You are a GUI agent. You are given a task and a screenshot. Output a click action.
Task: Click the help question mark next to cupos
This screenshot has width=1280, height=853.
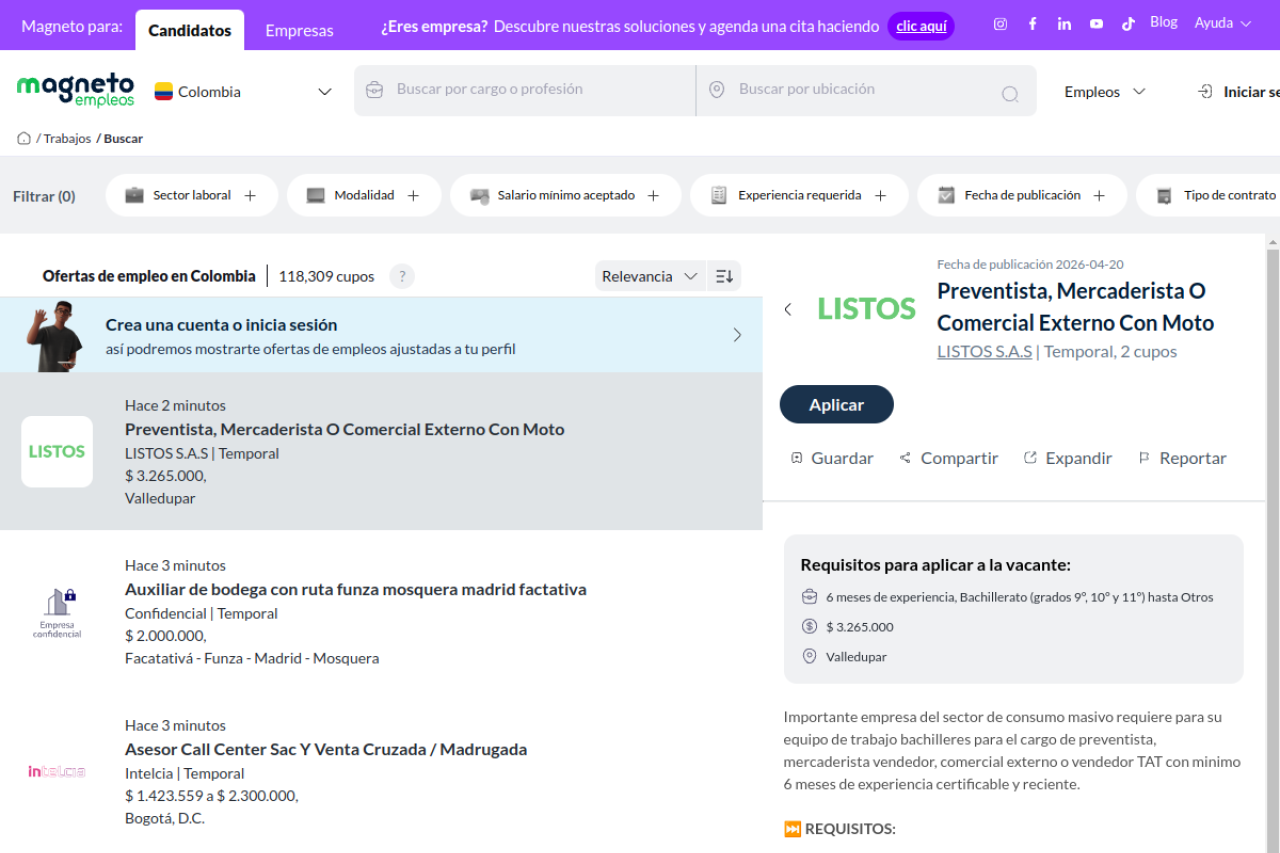click(401, 276)
